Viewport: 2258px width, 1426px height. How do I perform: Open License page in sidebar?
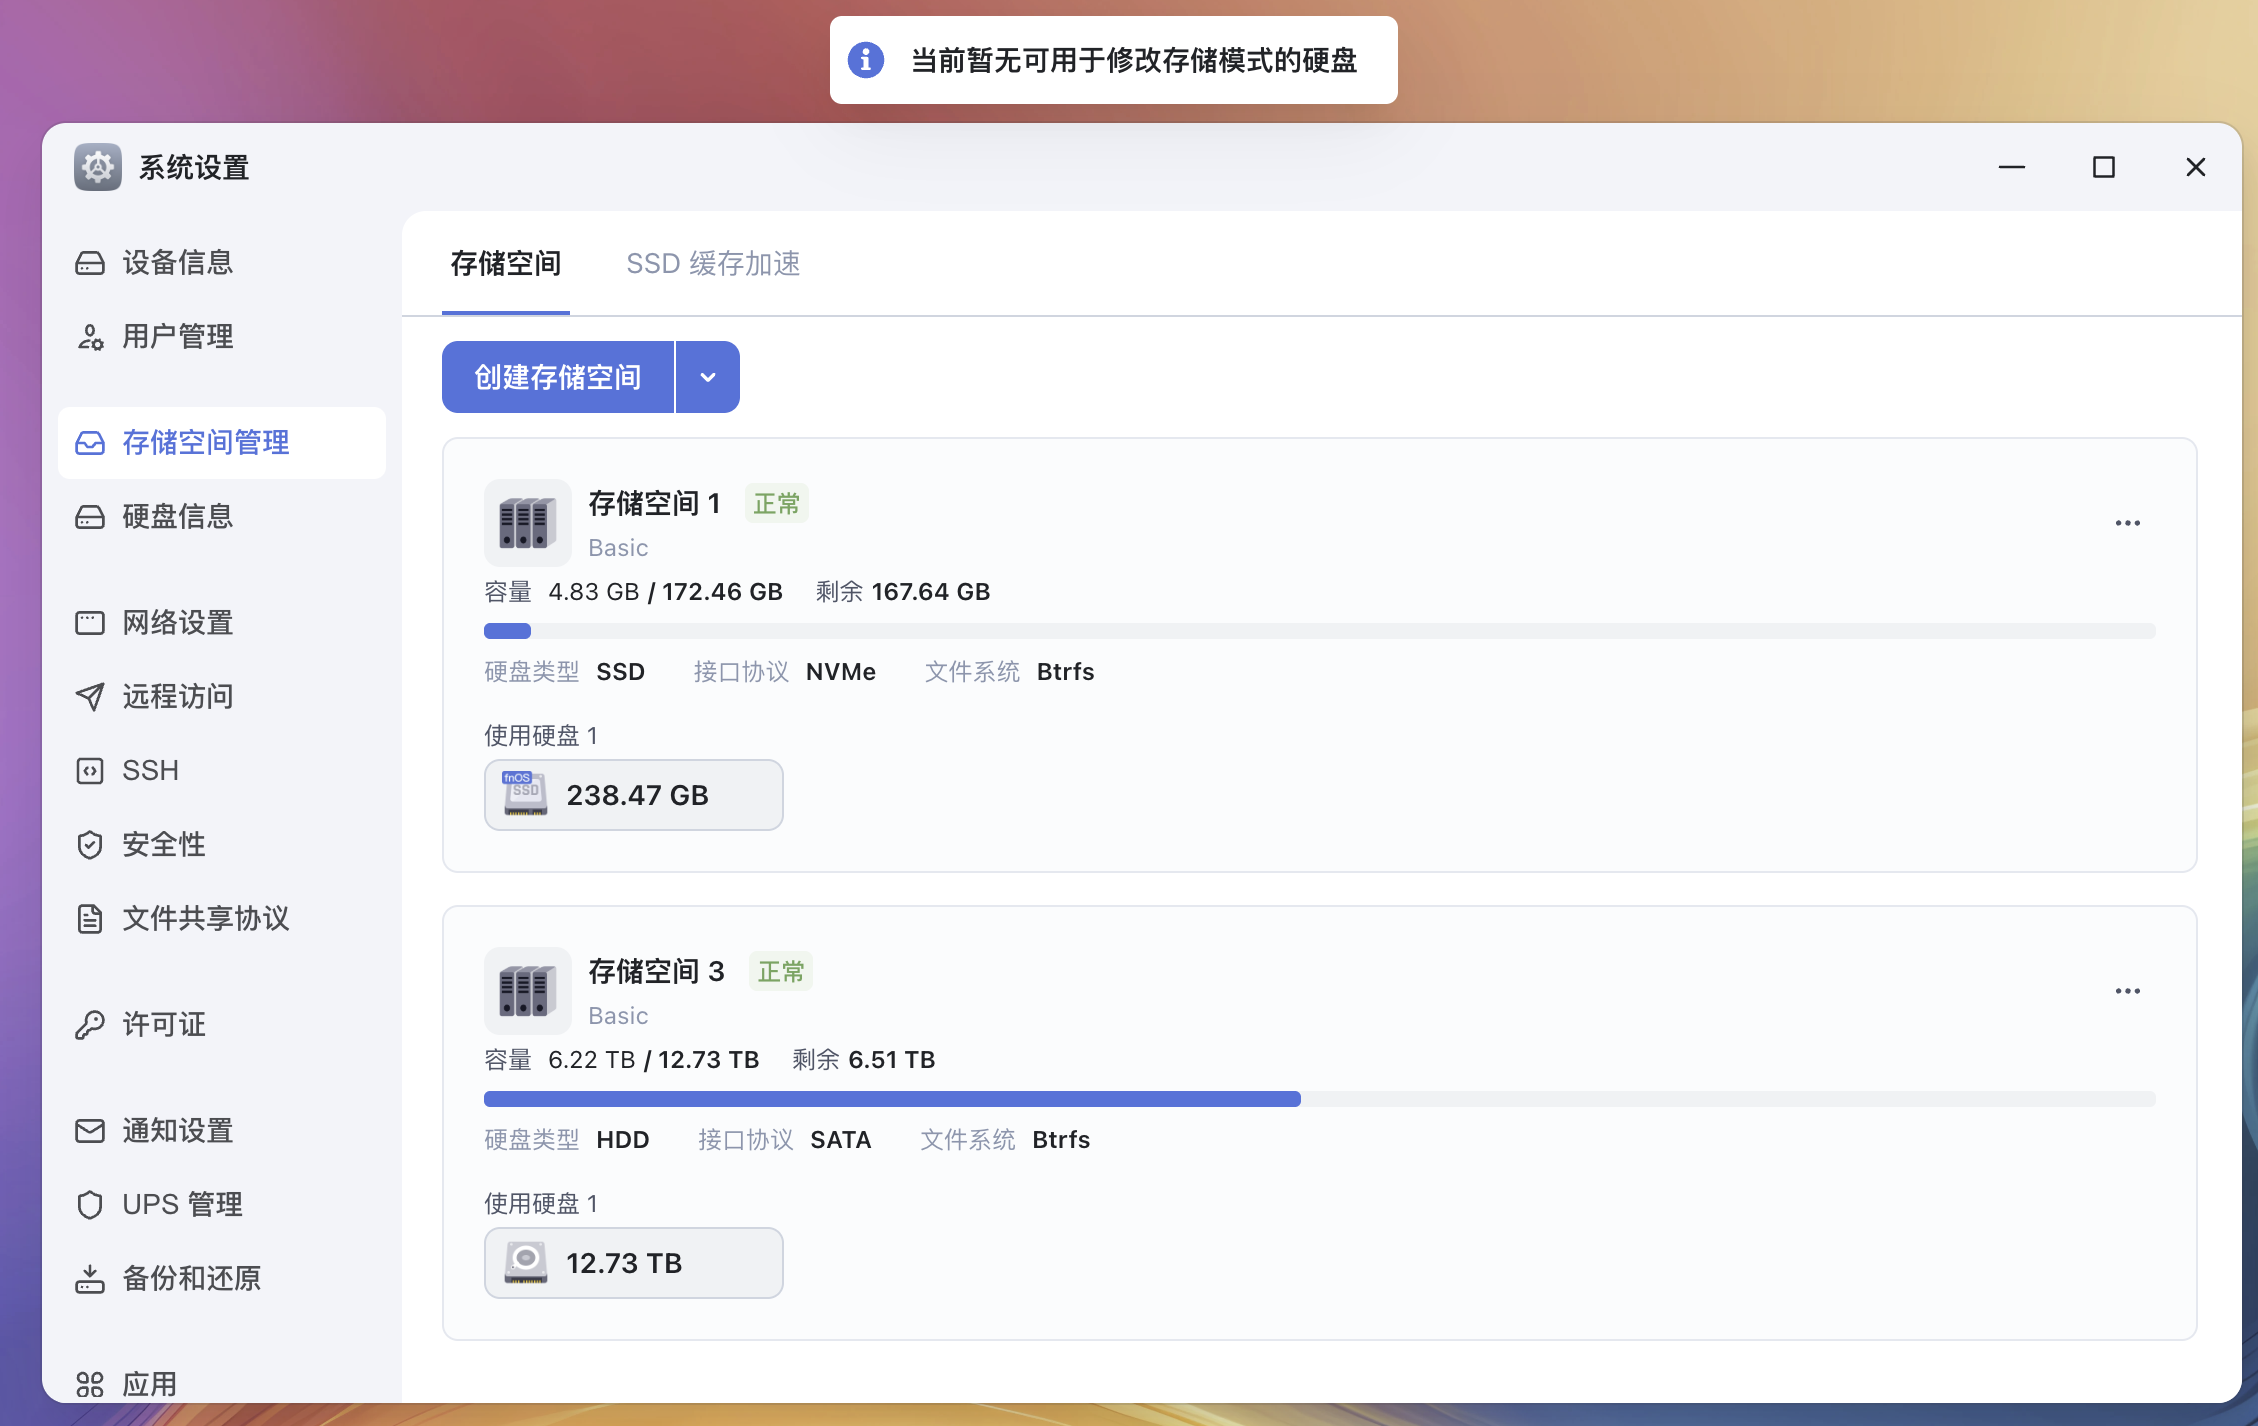[163, 1025]
